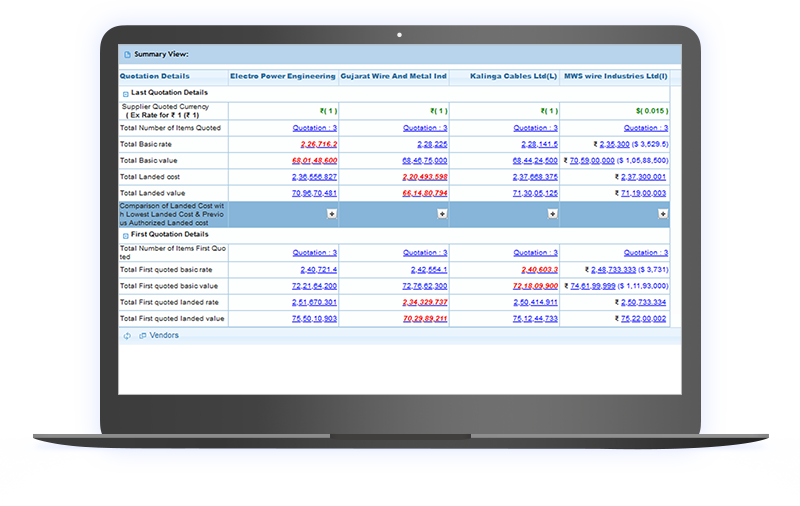
Task: Select the Gujarat Wire And Metal Ind header
Action: [393, 76]
